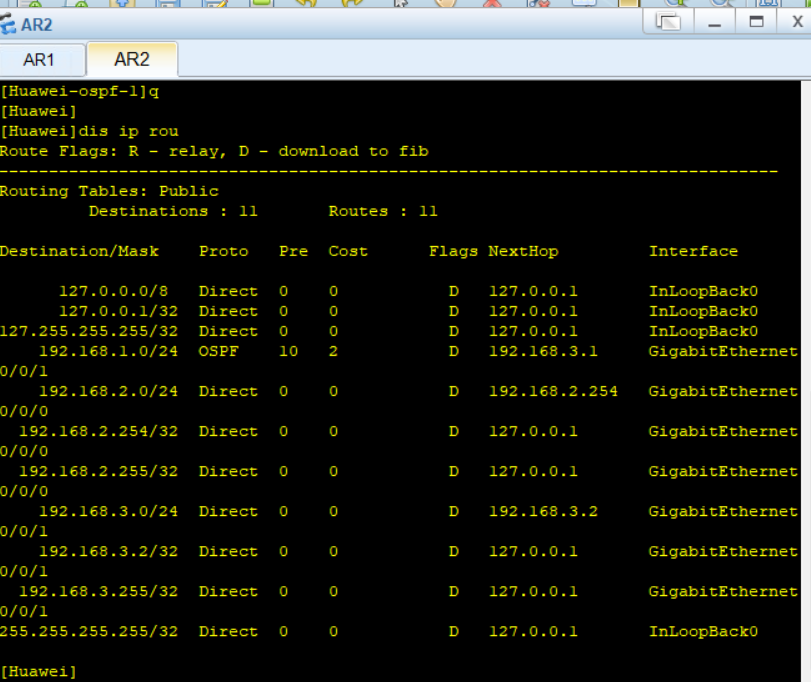This screenshot has height=682, width=811.
Task: Click the 'OSPF' protocol entry
Action: click(x=218, y=351)
